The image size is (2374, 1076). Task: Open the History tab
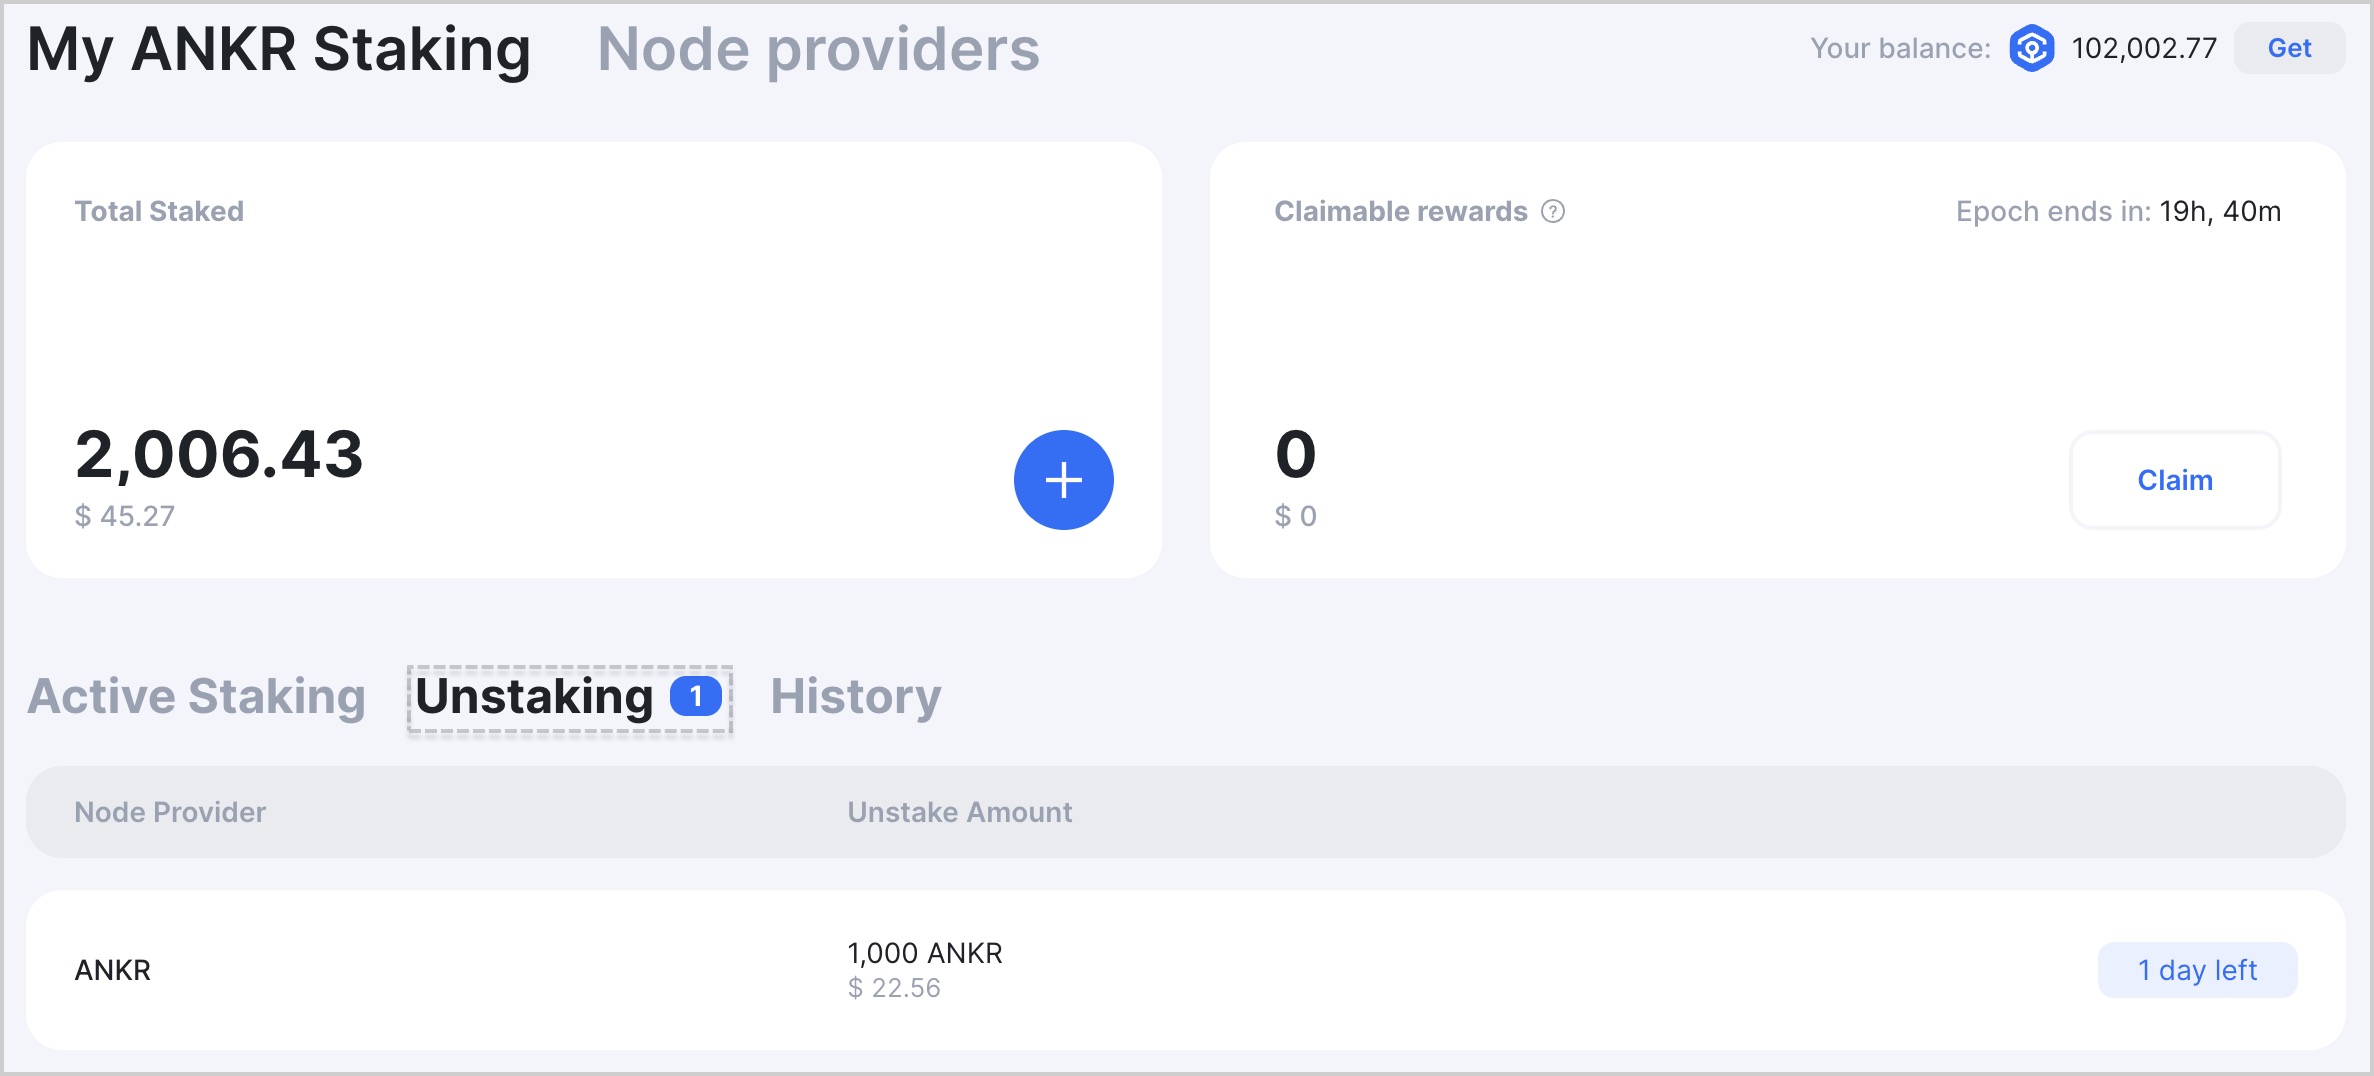[856, 697]
